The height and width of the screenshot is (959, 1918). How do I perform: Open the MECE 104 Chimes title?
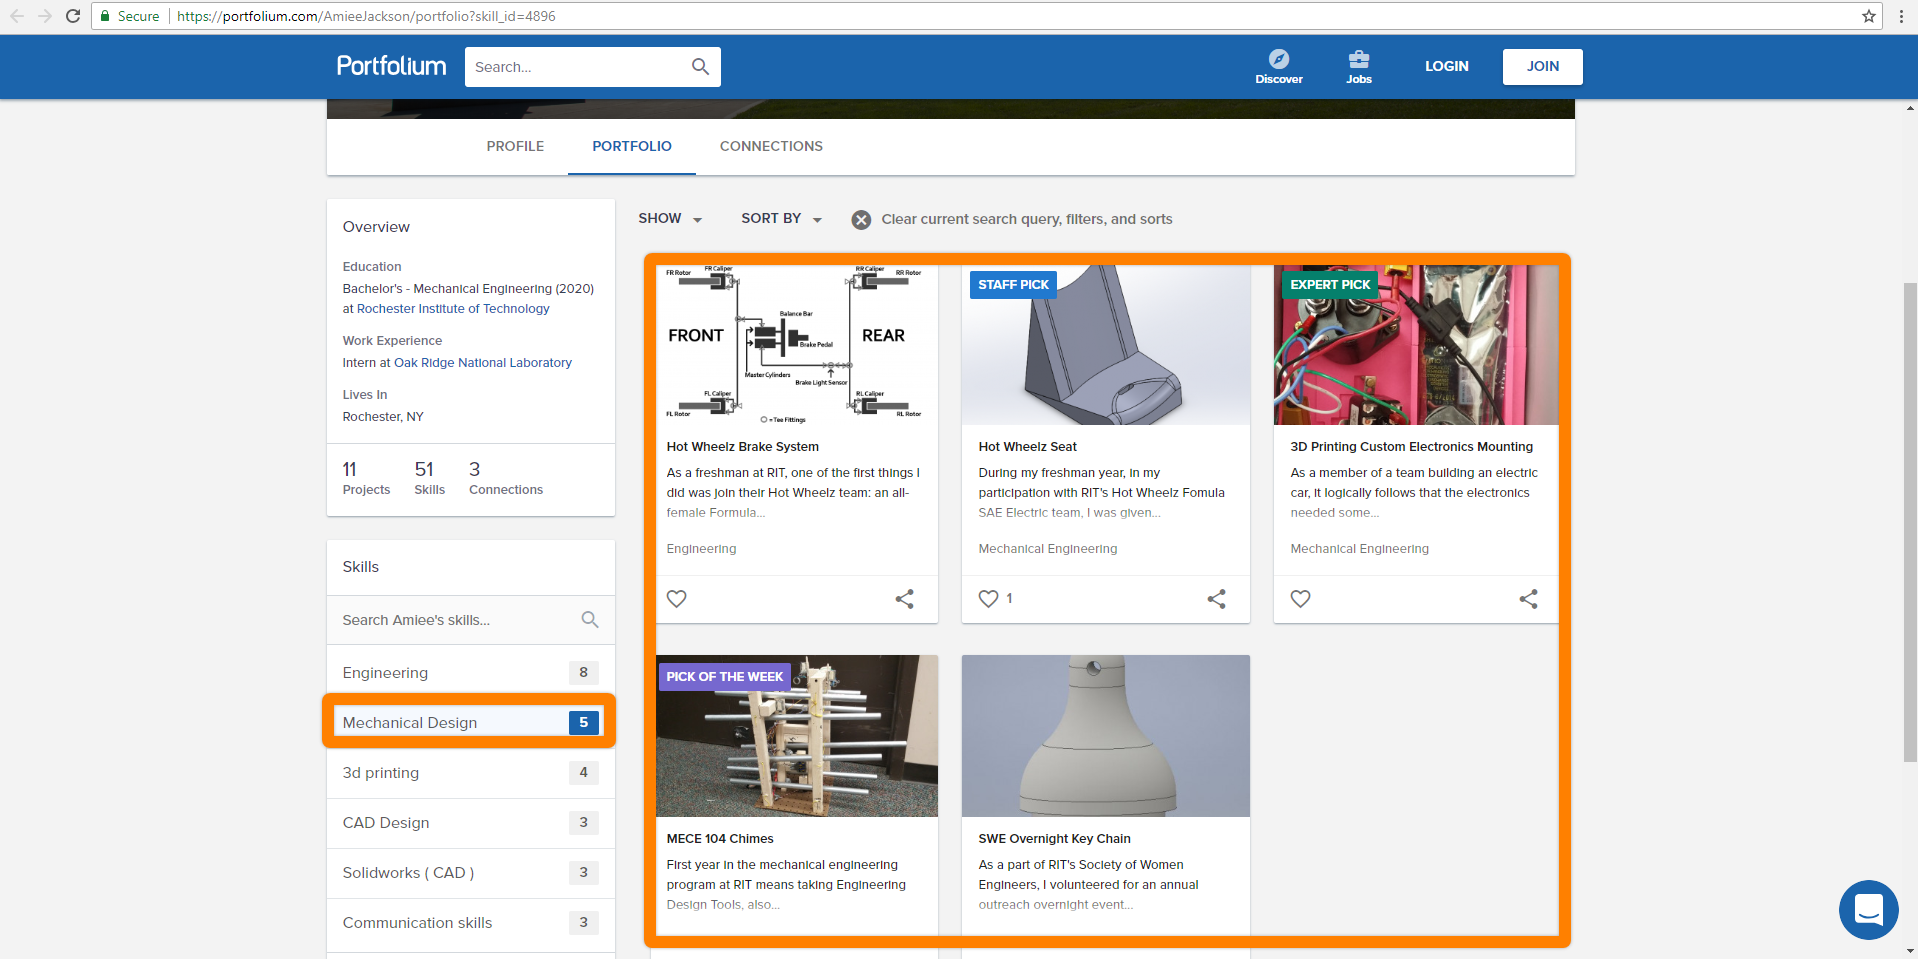(x=720, y=839)
